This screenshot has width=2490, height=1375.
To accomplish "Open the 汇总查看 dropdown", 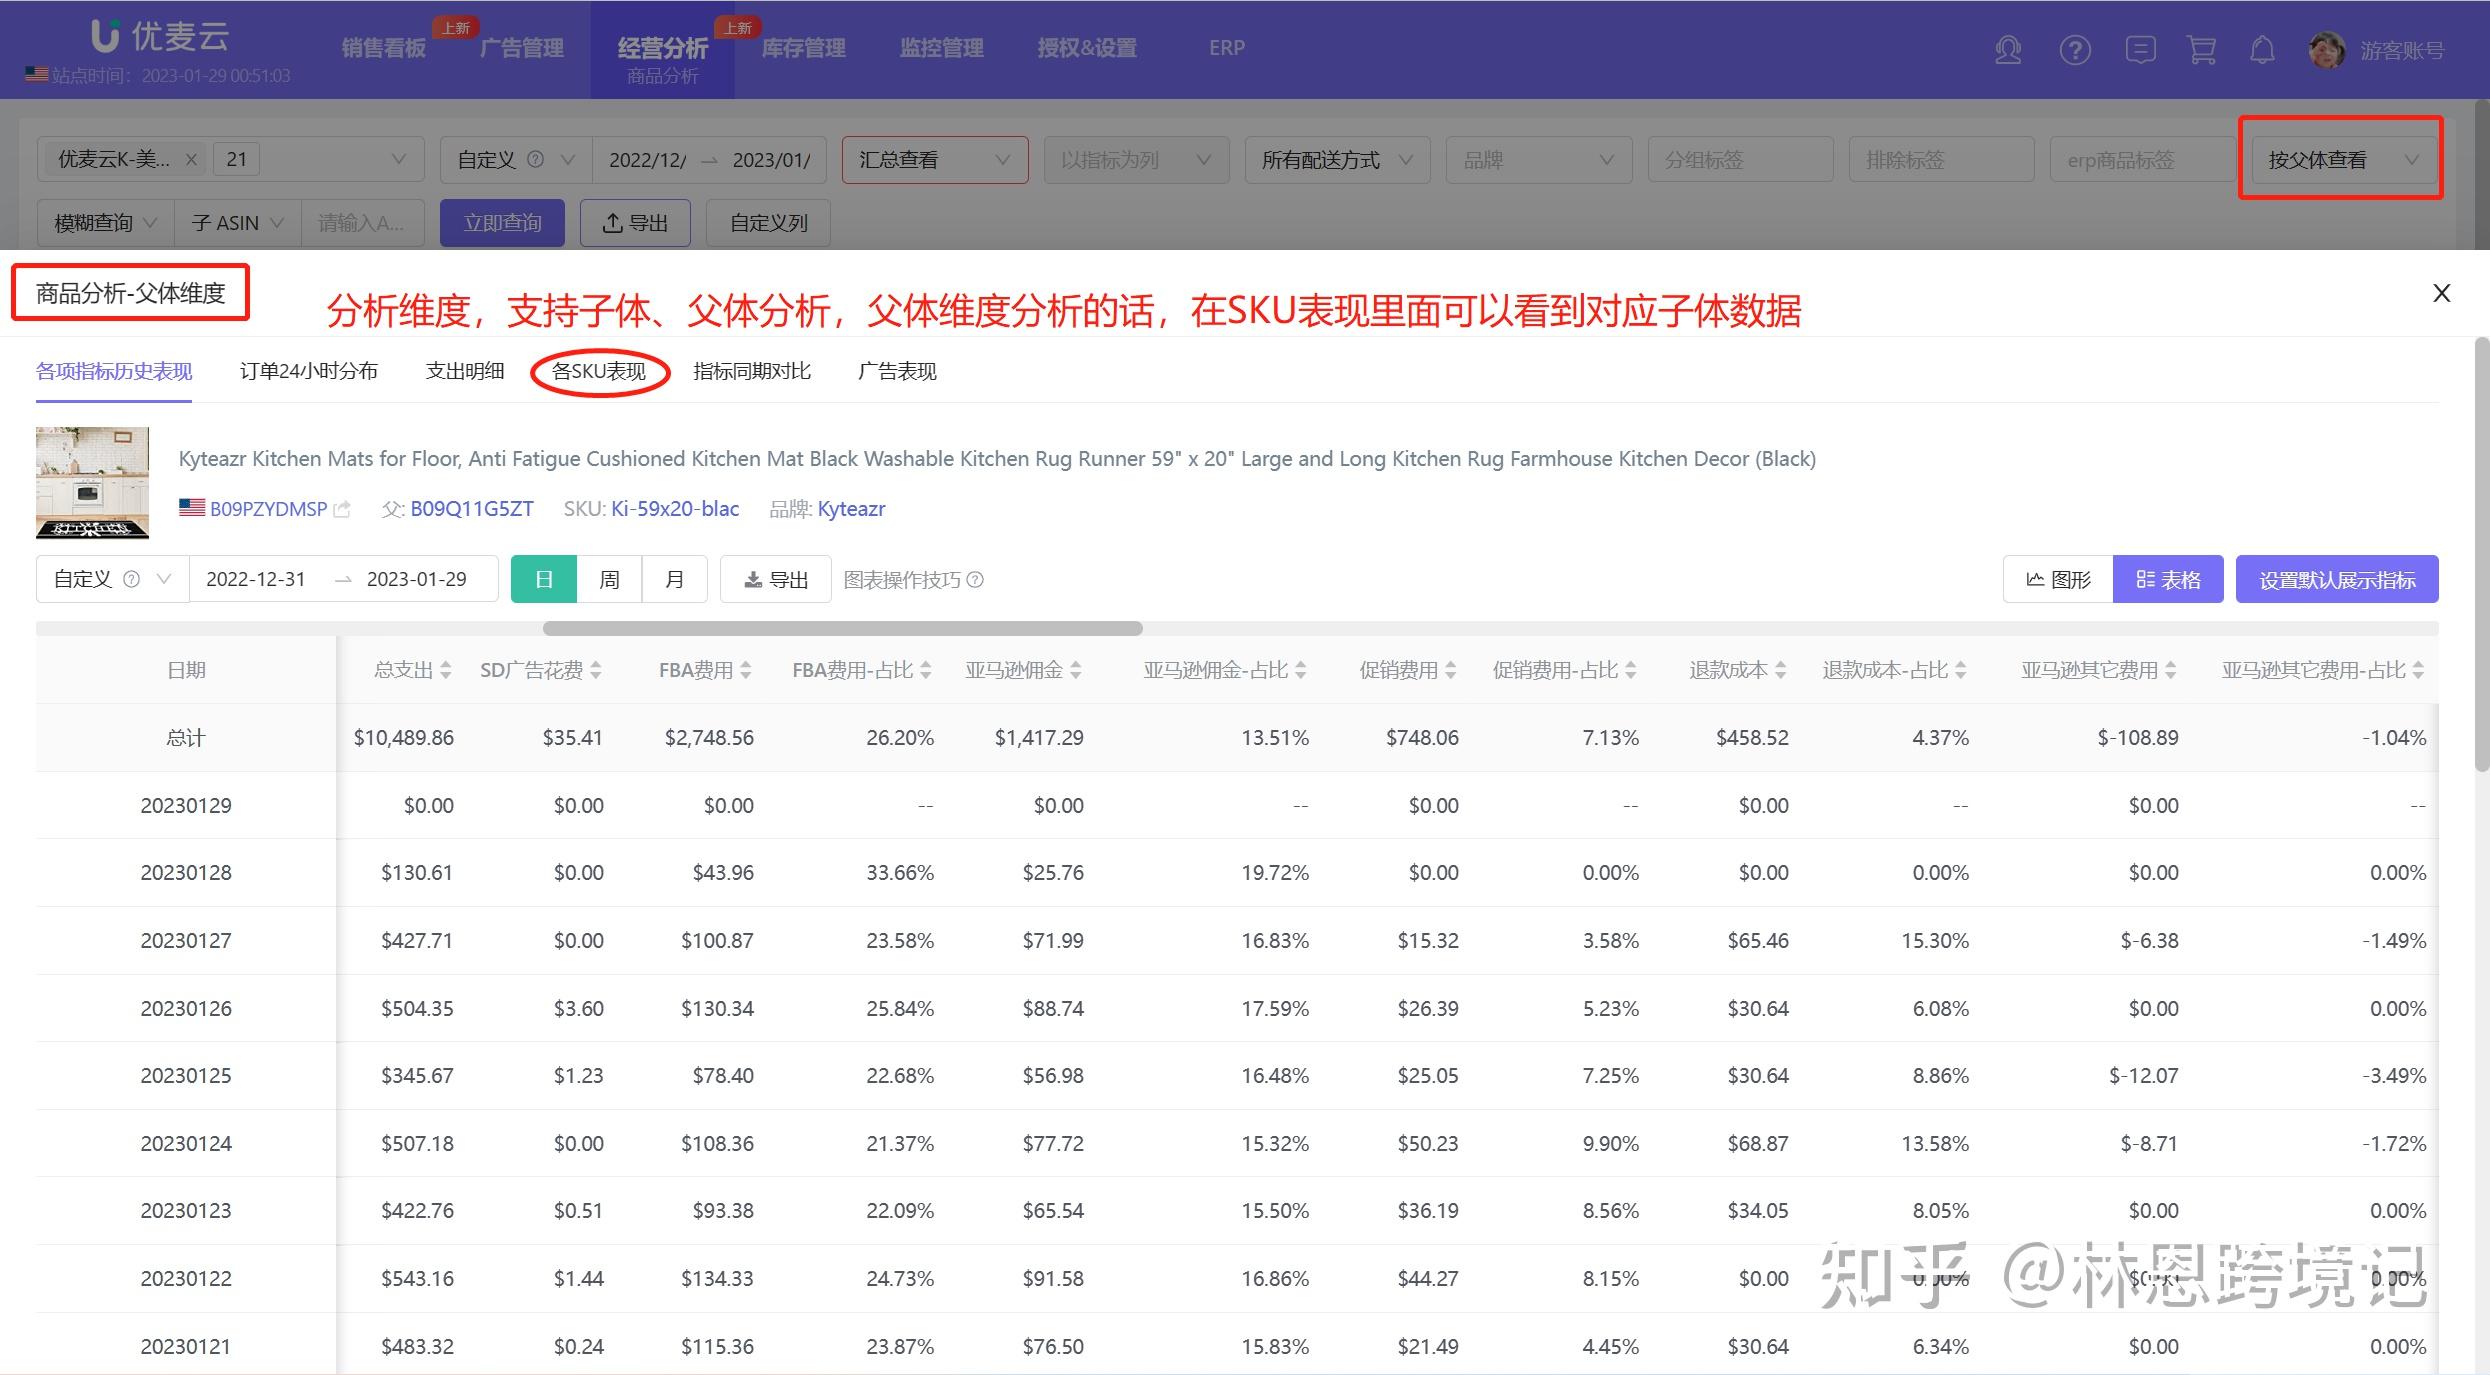I will (933, 159).
